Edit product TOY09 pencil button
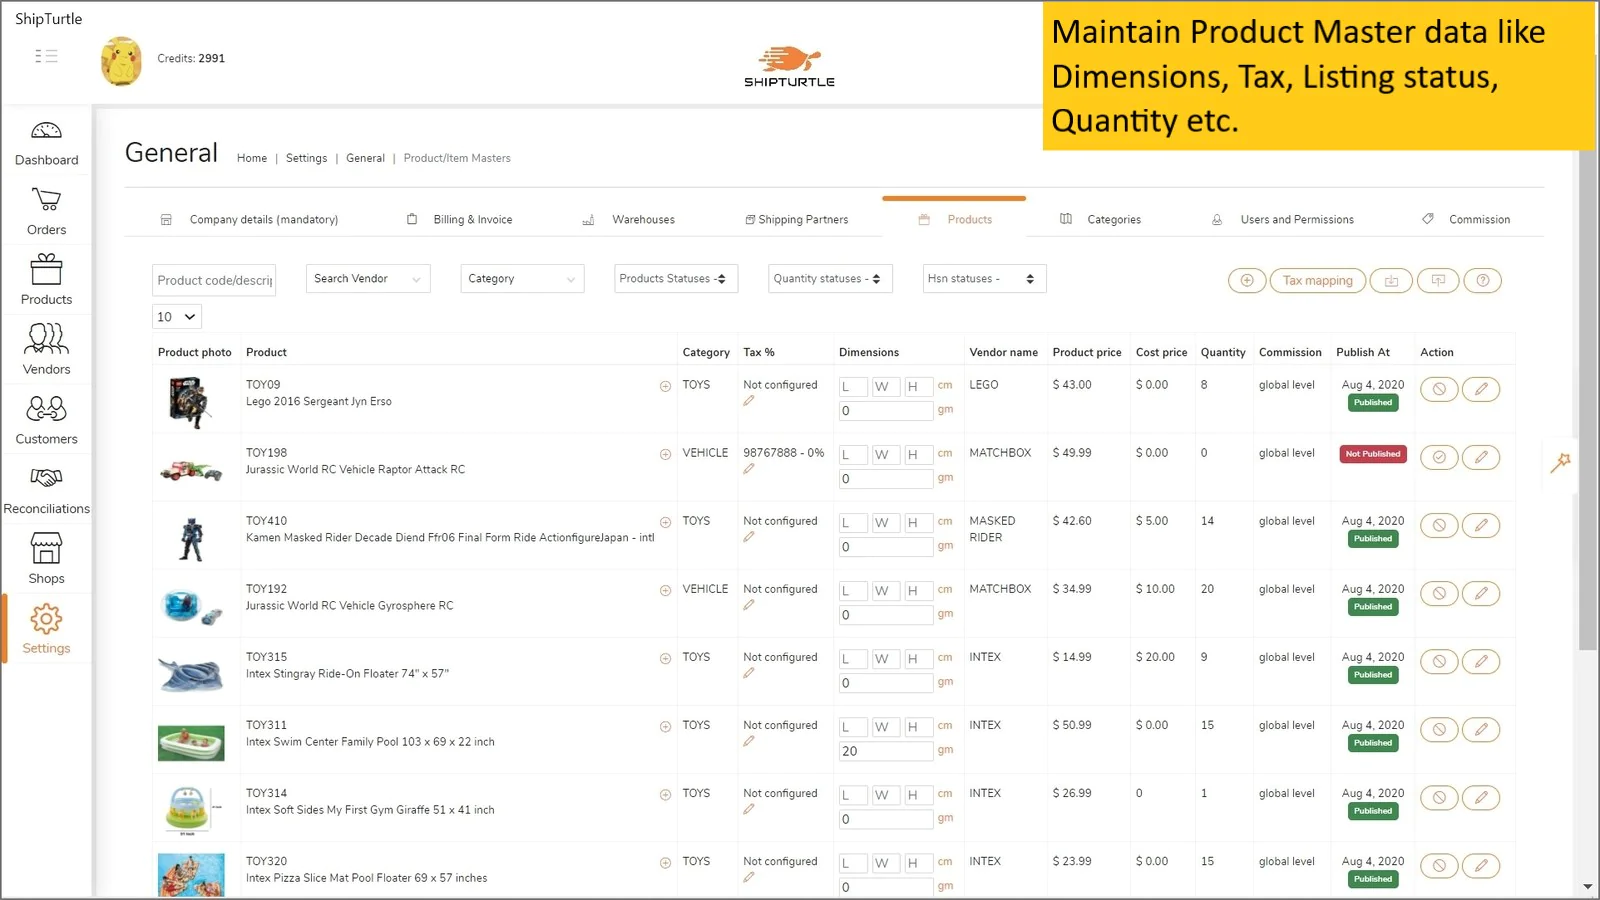 1481,389
